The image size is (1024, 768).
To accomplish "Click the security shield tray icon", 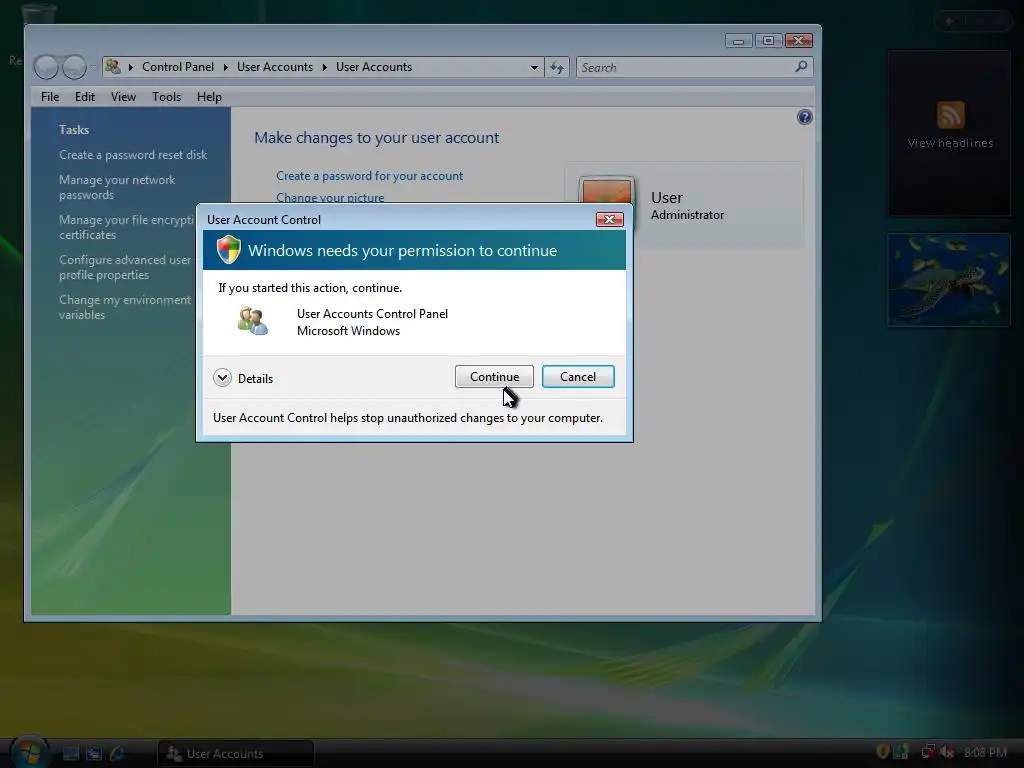I will pyautogui.click(x=882, y=752).
